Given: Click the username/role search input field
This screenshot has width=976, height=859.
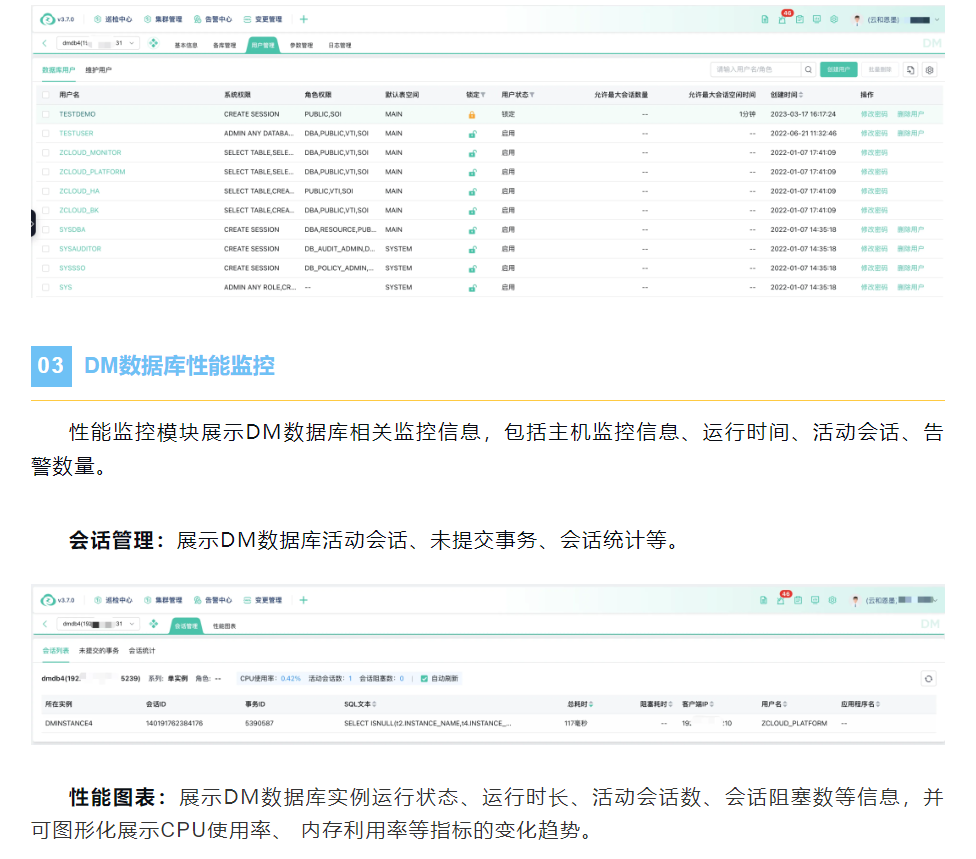Looking at the screenshot, I should [x=755, y=70].
